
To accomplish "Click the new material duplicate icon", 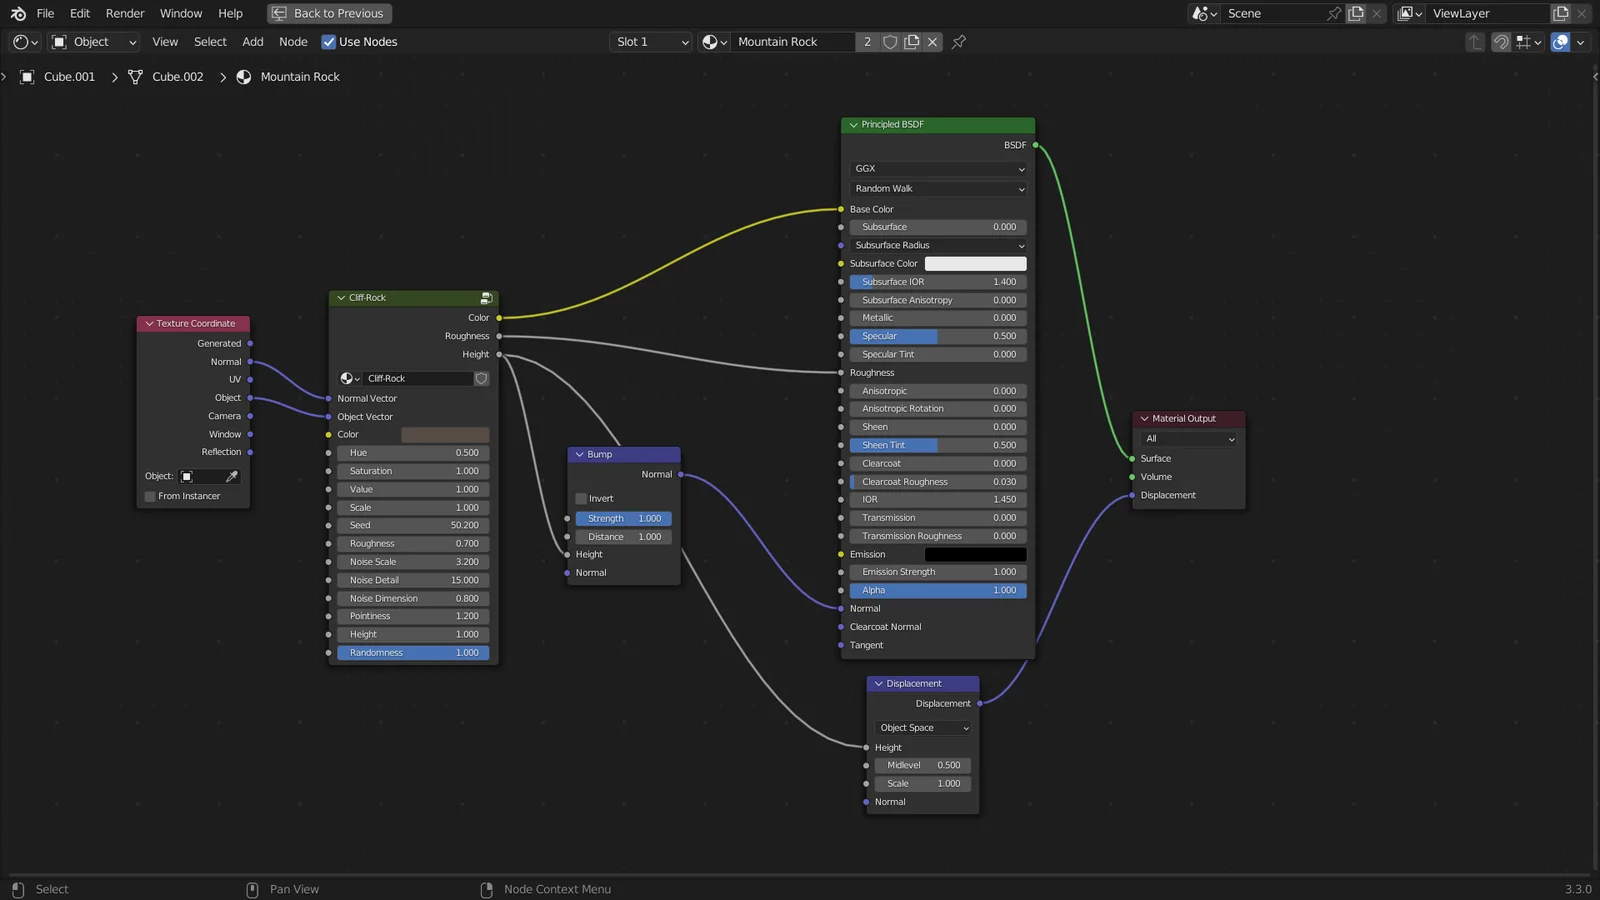I will (912, 42).
